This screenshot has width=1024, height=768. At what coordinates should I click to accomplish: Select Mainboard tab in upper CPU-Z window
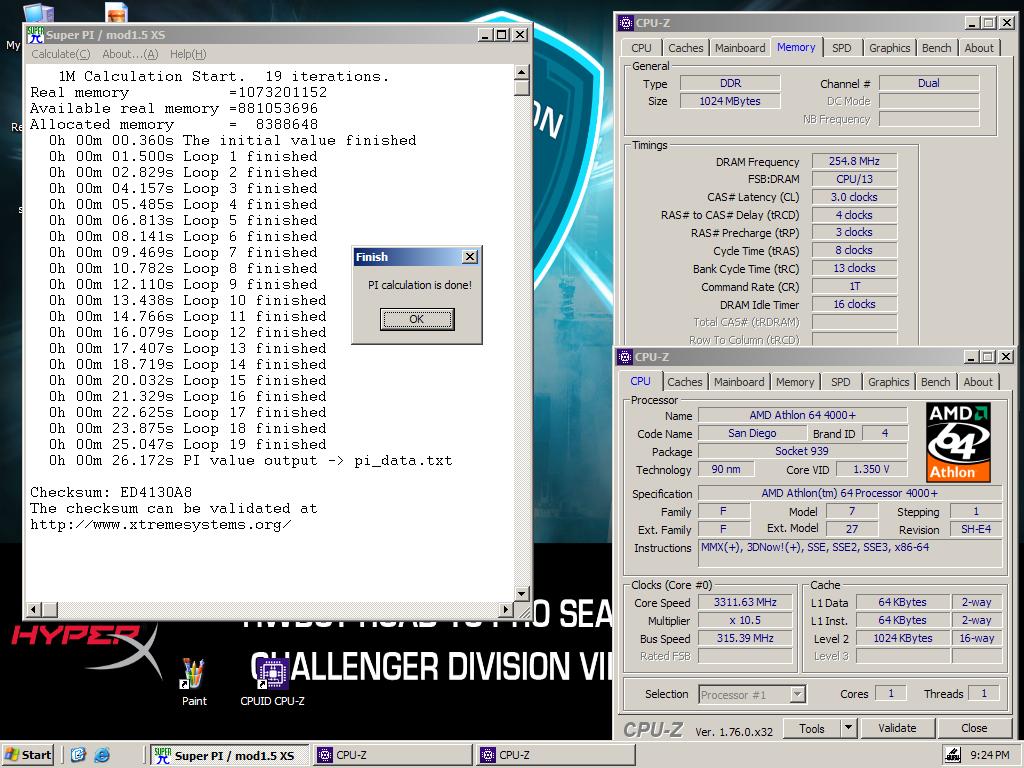point(740,48)
